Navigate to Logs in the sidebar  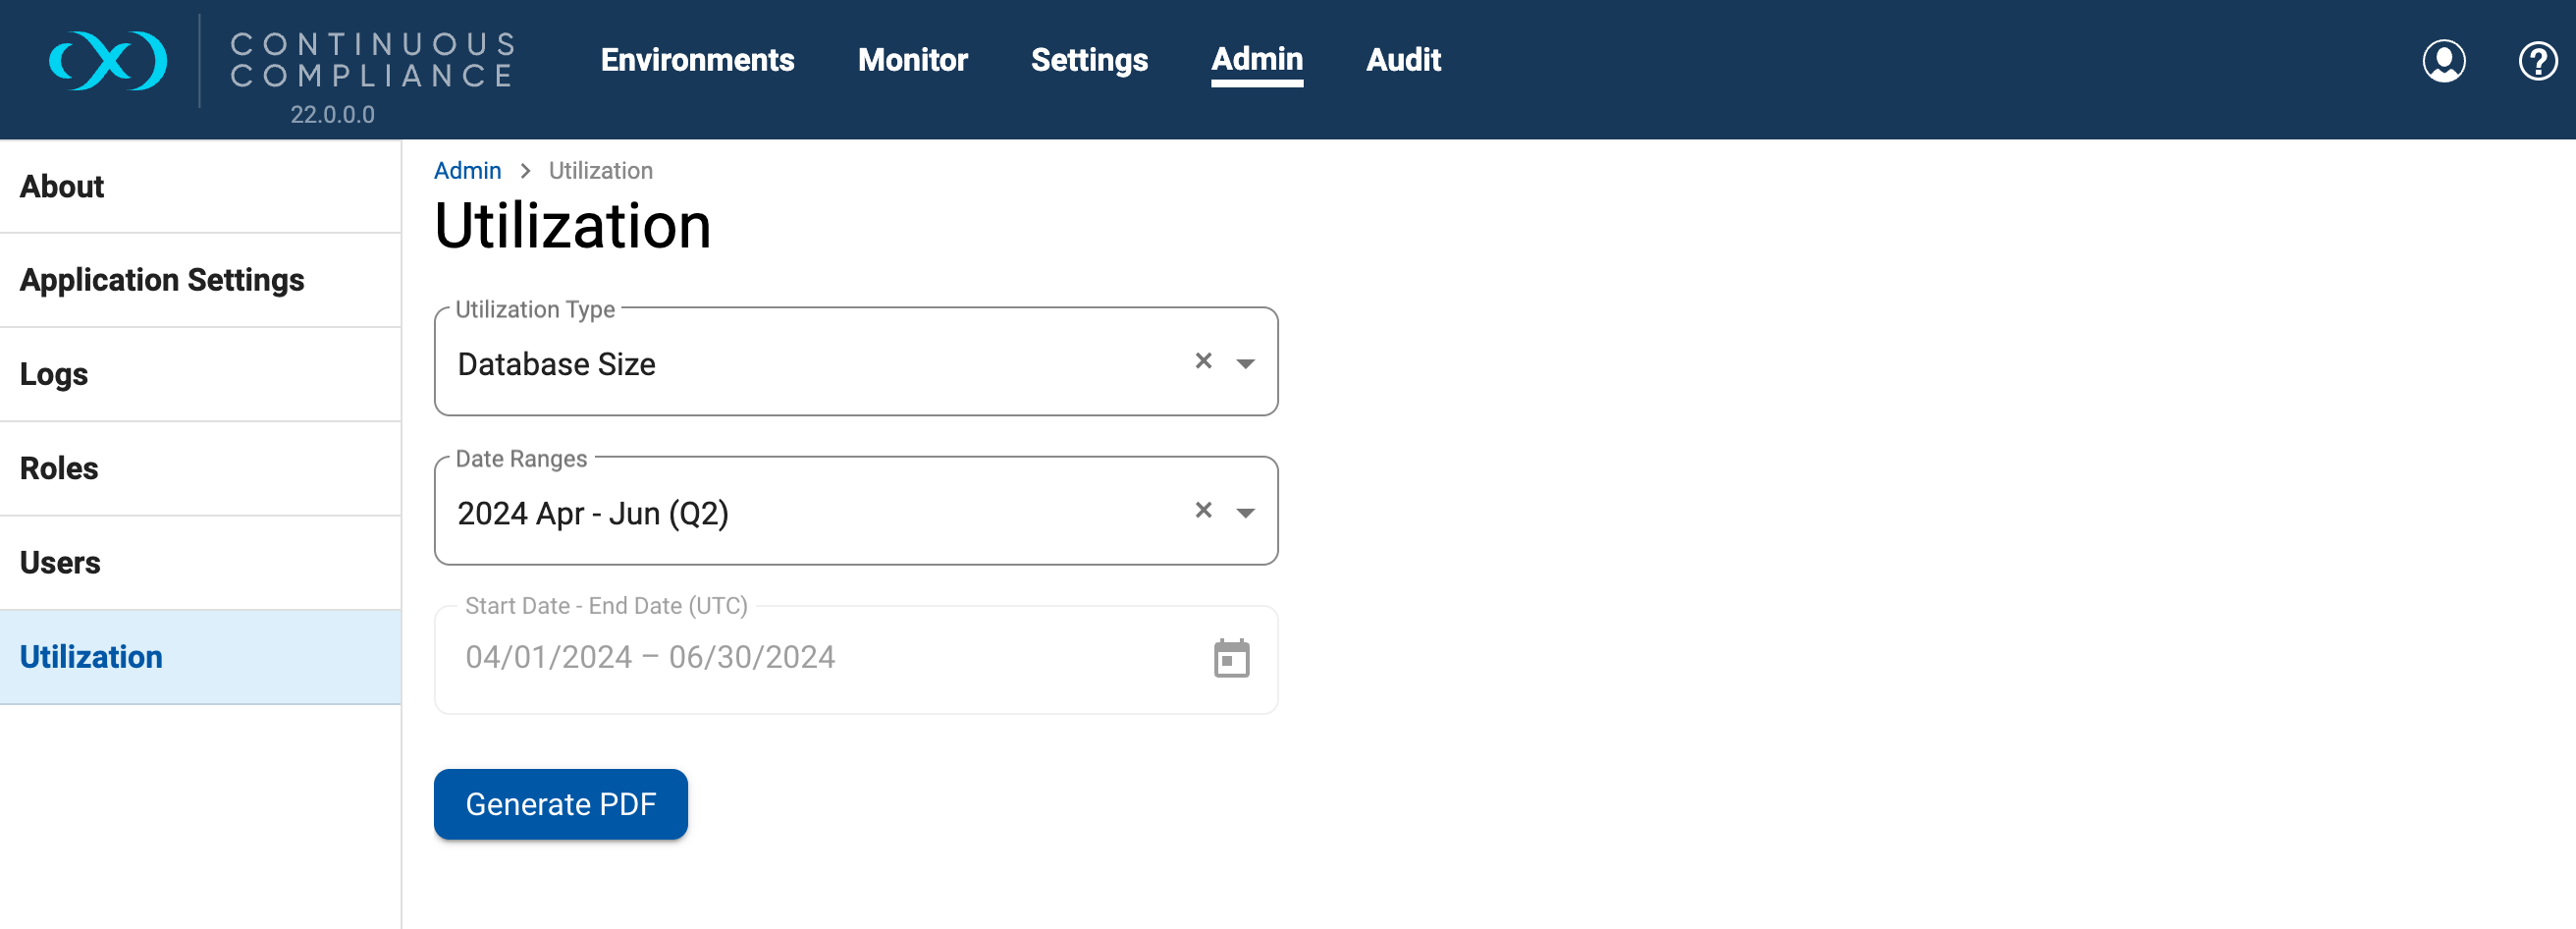pyautogui.click(x=54, y=374)
